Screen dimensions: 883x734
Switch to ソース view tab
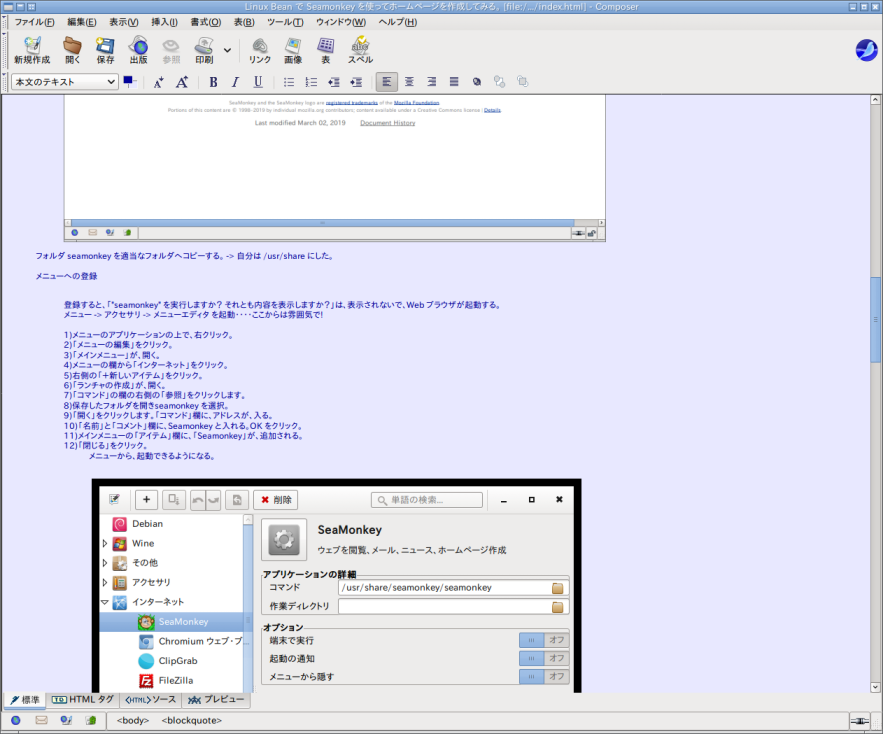[x=150, y=699]
